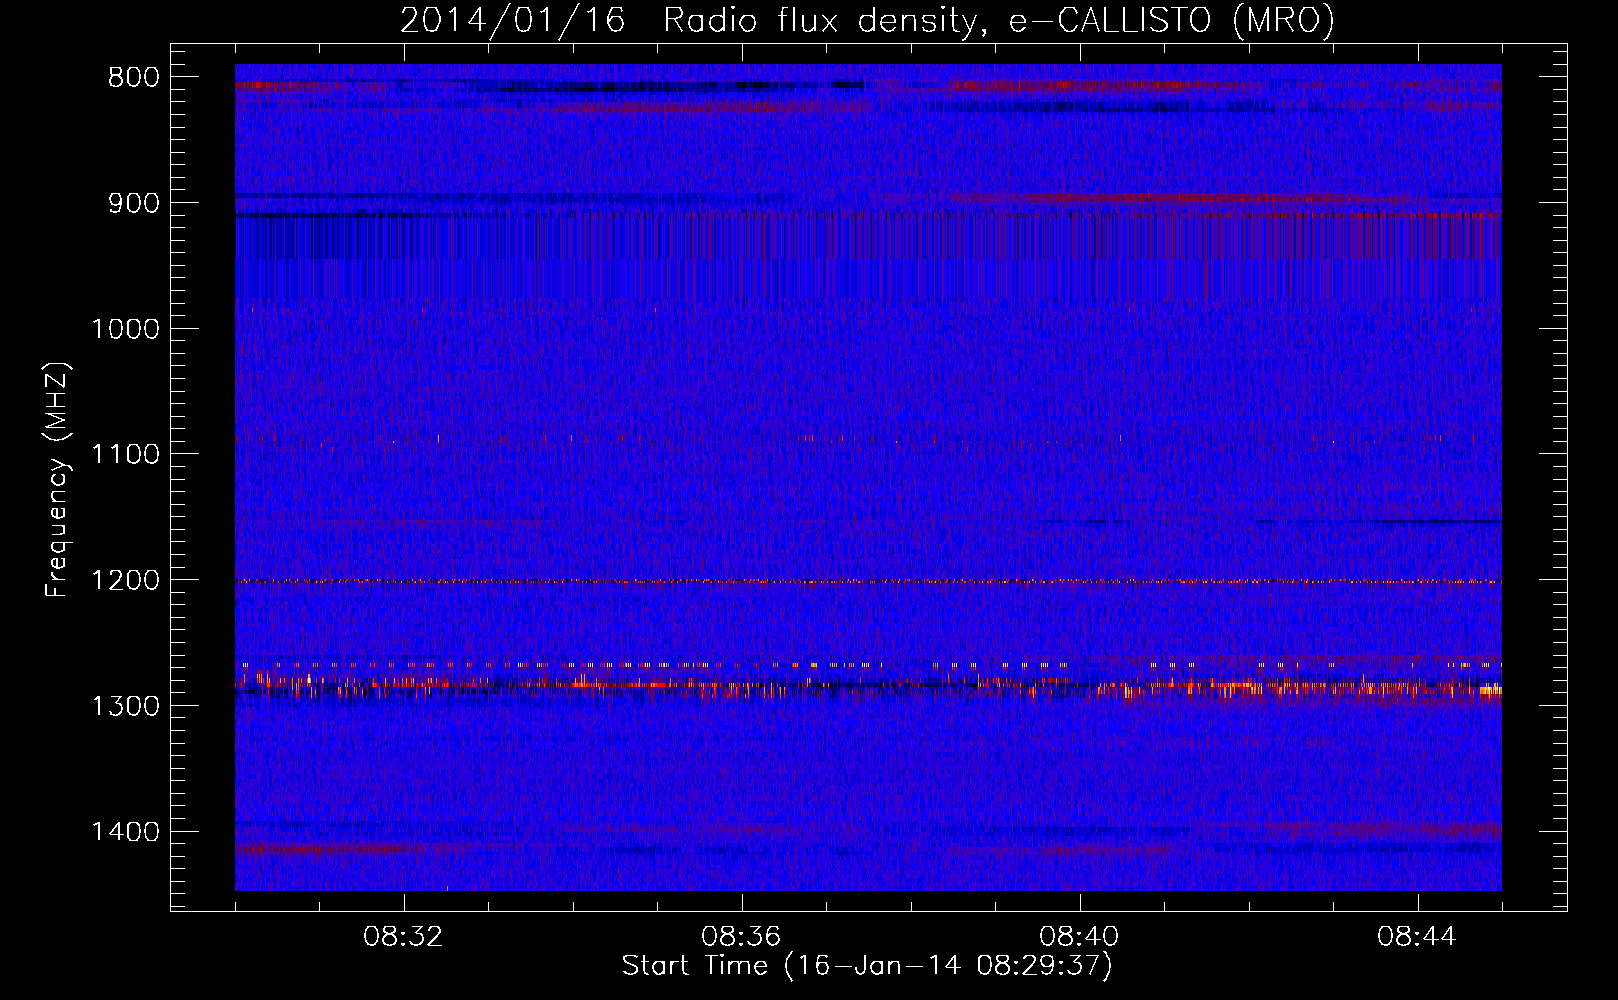This screenshot has height=1000, width=1618.
Task: Click the 08:44 time axis label
Action: click(1417, 937)
